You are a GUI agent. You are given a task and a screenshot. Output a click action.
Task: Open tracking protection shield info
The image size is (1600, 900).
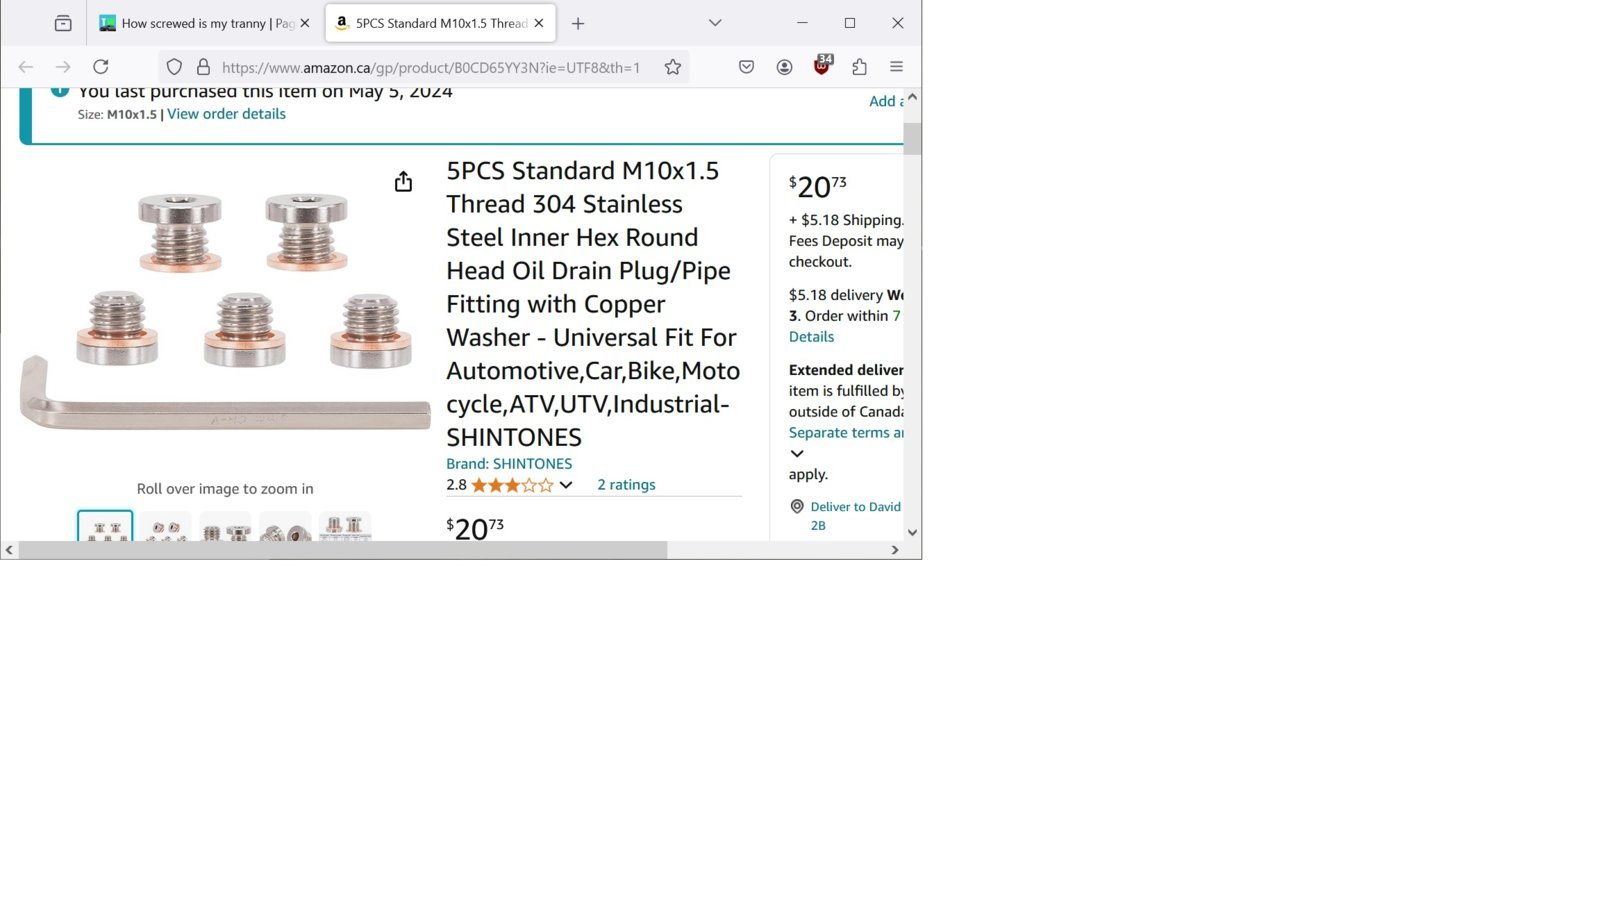[174, 67]
